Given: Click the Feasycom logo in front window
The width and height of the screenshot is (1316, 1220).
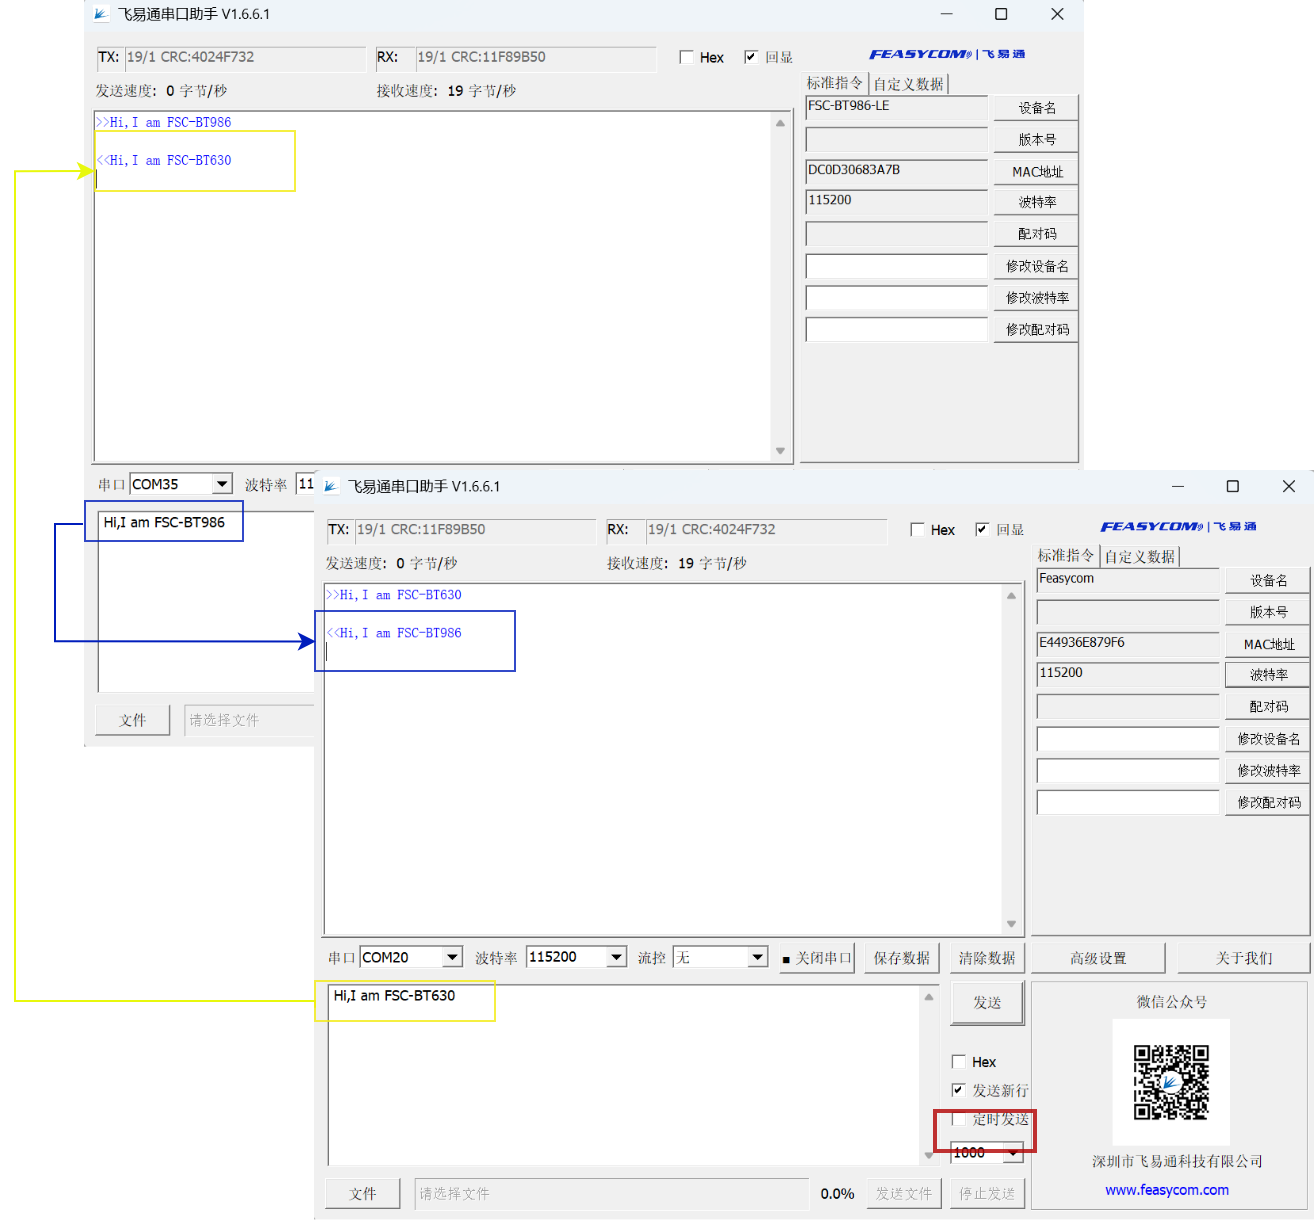Looking at the screenshot, I should (1177, 527).
